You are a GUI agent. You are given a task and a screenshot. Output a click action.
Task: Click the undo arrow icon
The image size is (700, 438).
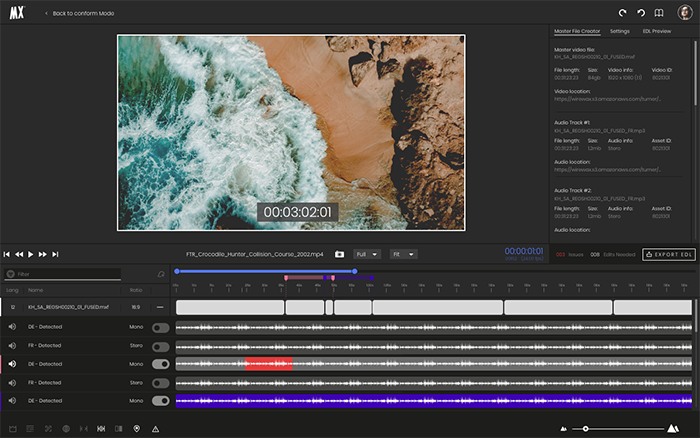click(x=641, y=13)
